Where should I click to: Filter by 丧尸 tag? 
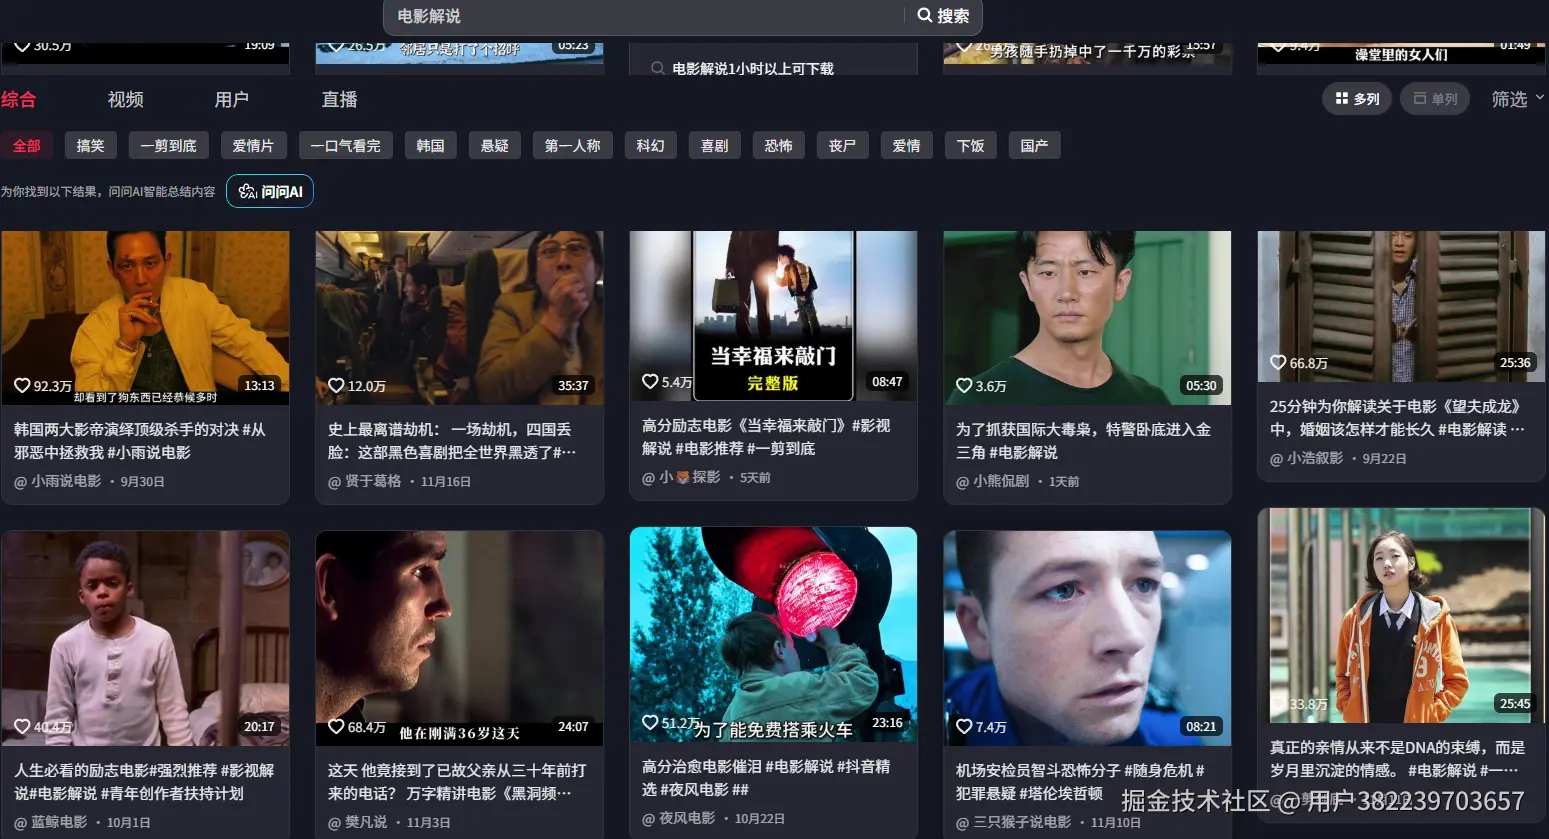[x=843, y=145]
